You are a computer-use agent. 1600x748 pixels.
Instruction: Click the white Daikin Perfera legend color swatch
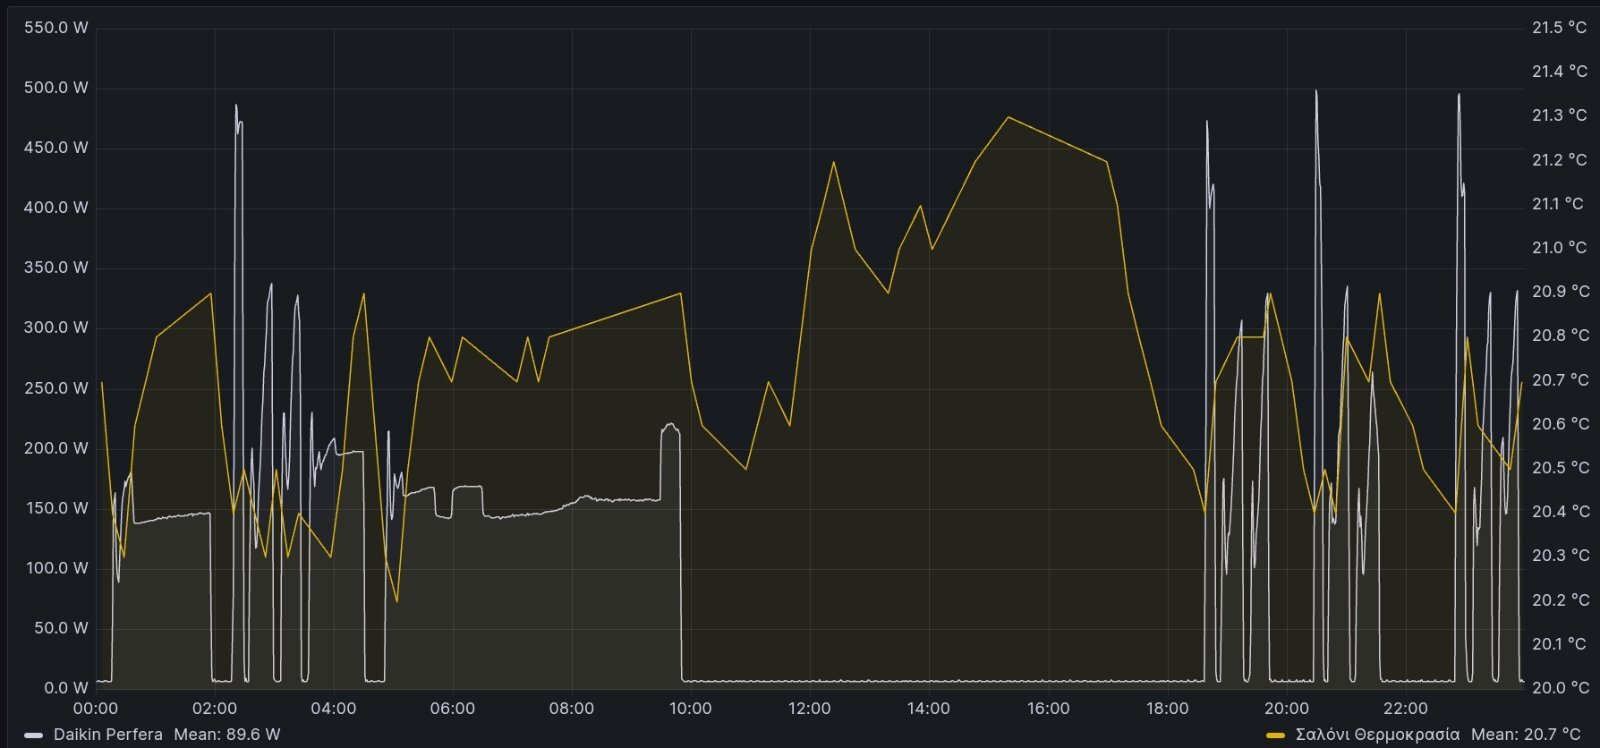[33, 735]
